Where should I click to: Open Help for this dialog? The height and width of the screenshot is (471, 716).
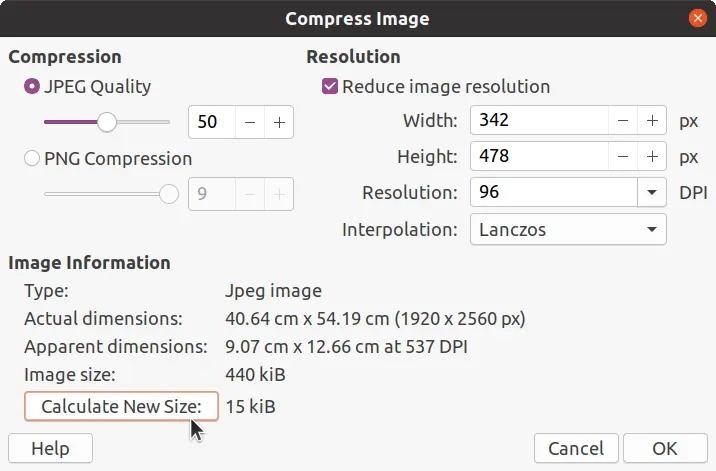(x=50, y=449)
